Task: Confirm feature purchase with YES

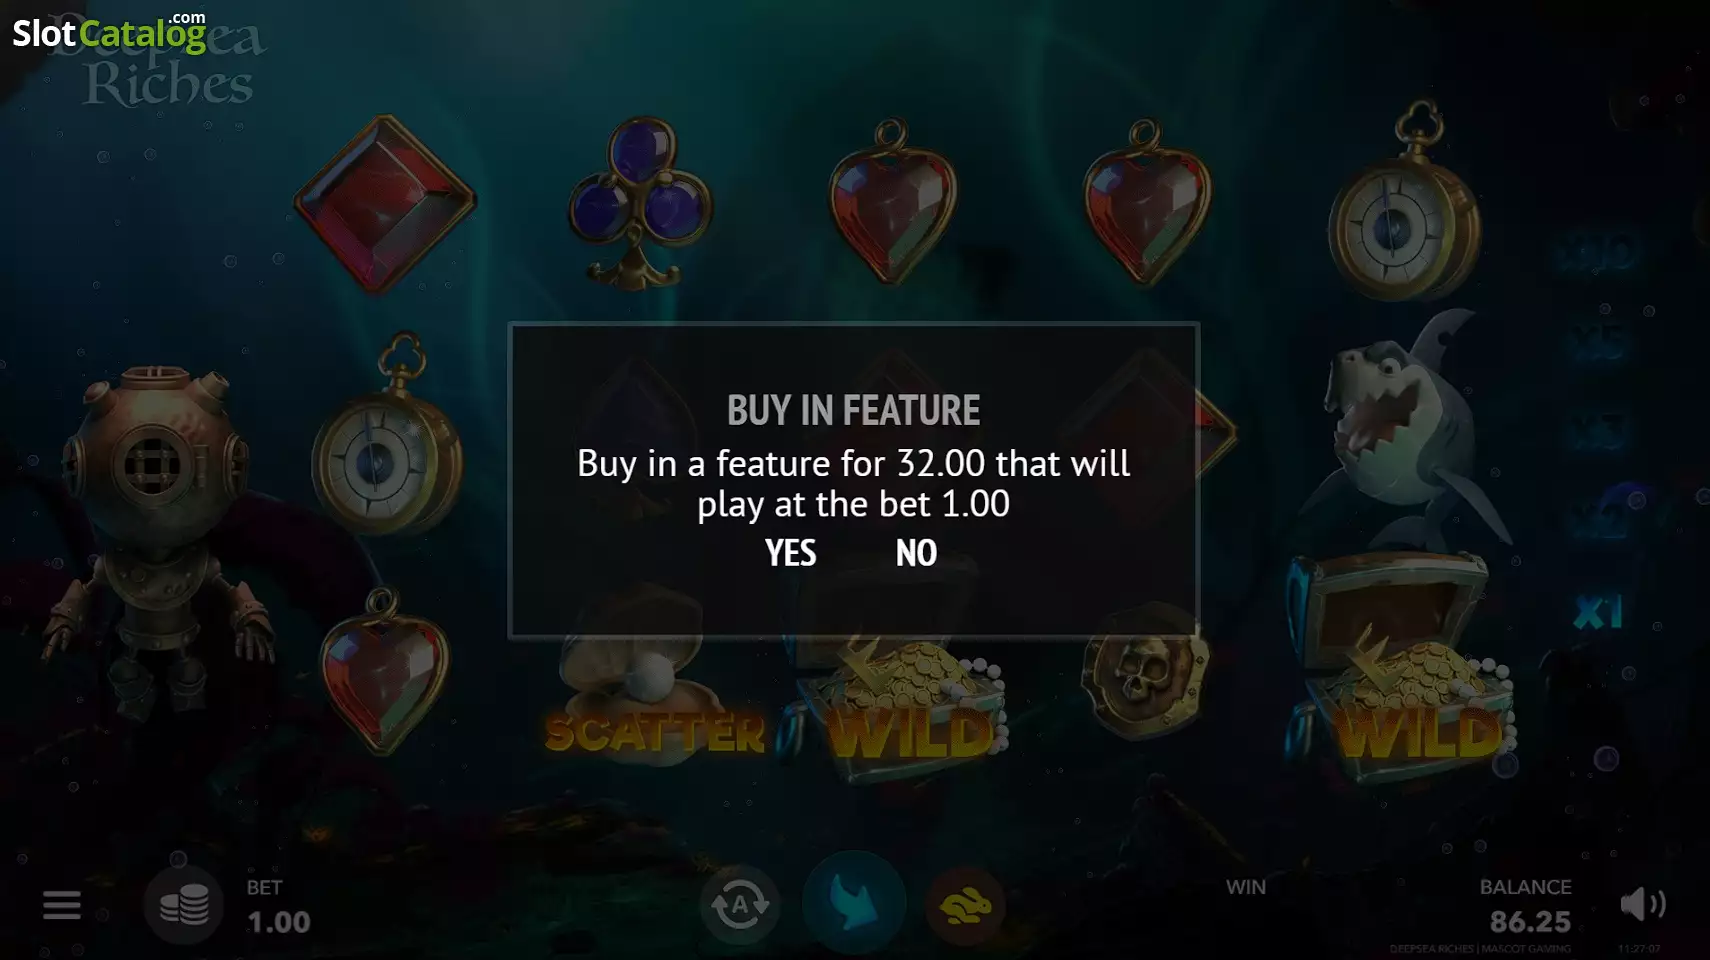Action: (790, 553)
